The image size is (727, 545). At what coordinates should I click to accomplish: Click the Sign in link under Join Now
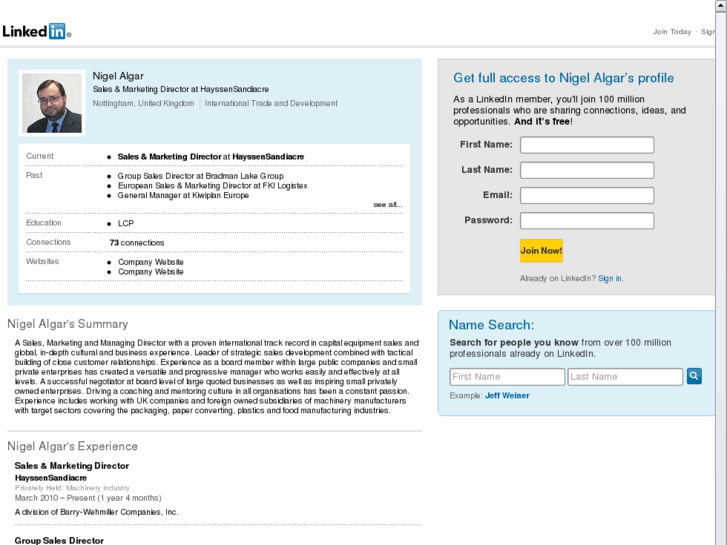(610, 278)
